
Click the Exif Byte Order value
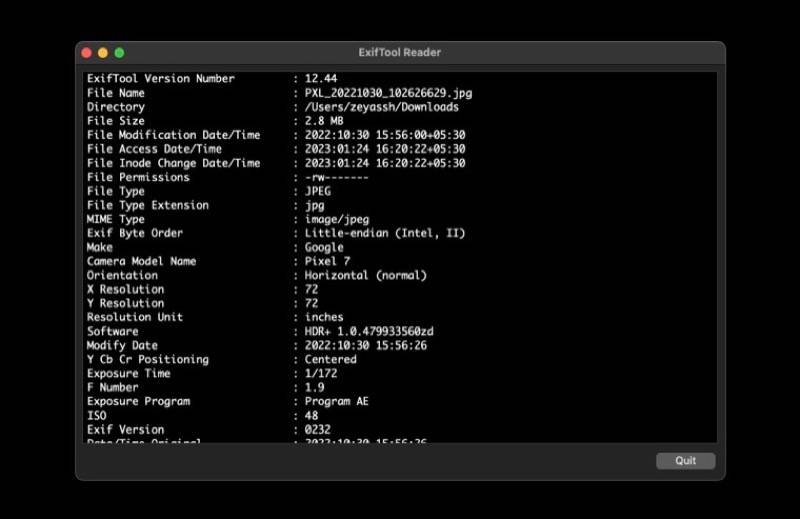385,233
